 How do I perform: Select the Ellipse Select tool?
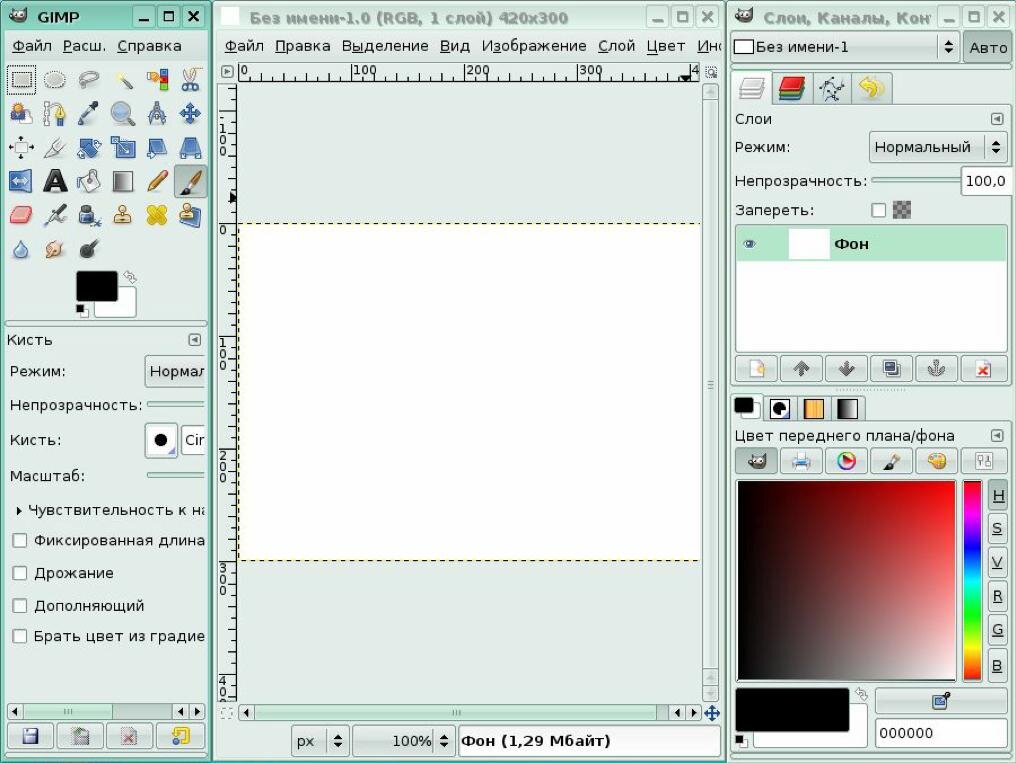[x=55, y=80]
